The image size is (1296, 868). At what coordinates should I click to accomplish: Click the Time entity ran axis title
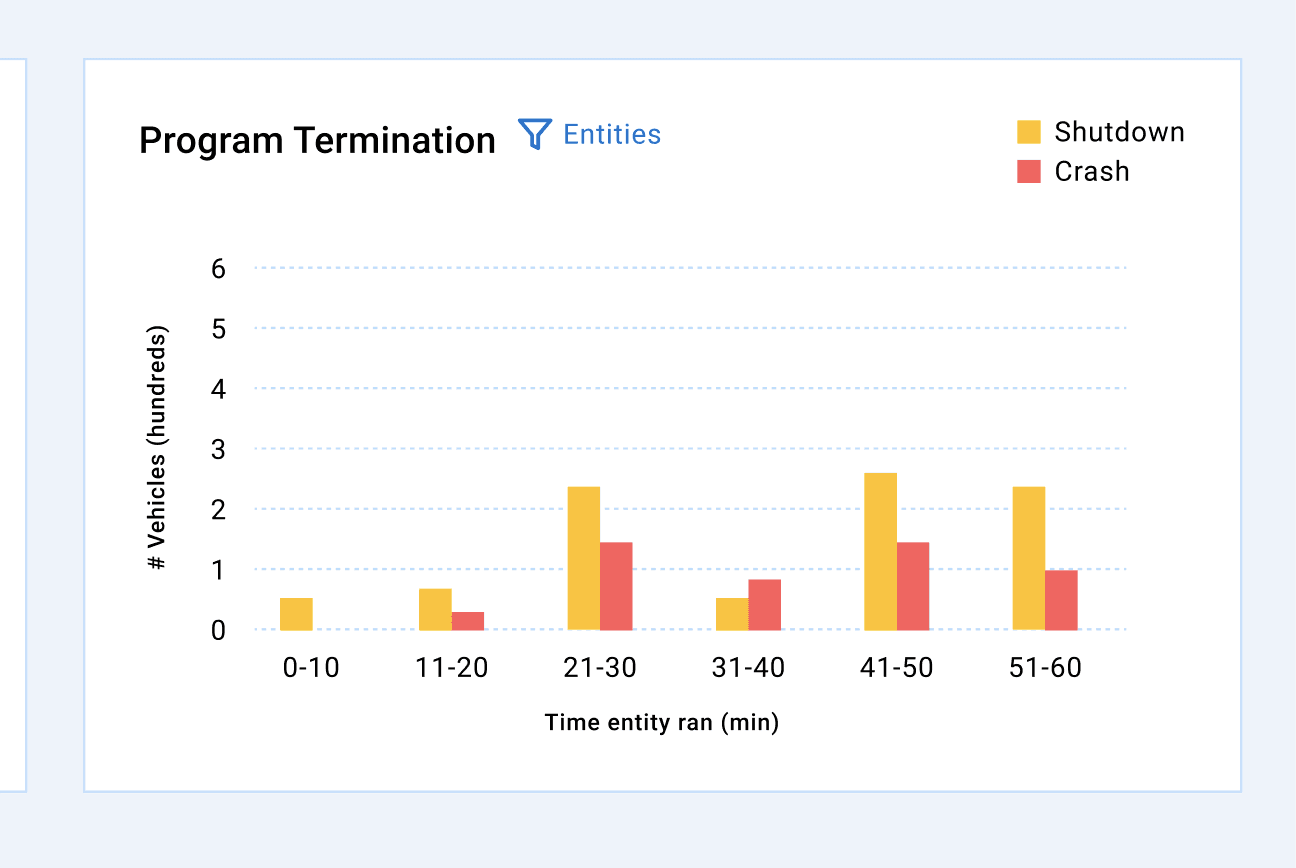click(662, 722)
